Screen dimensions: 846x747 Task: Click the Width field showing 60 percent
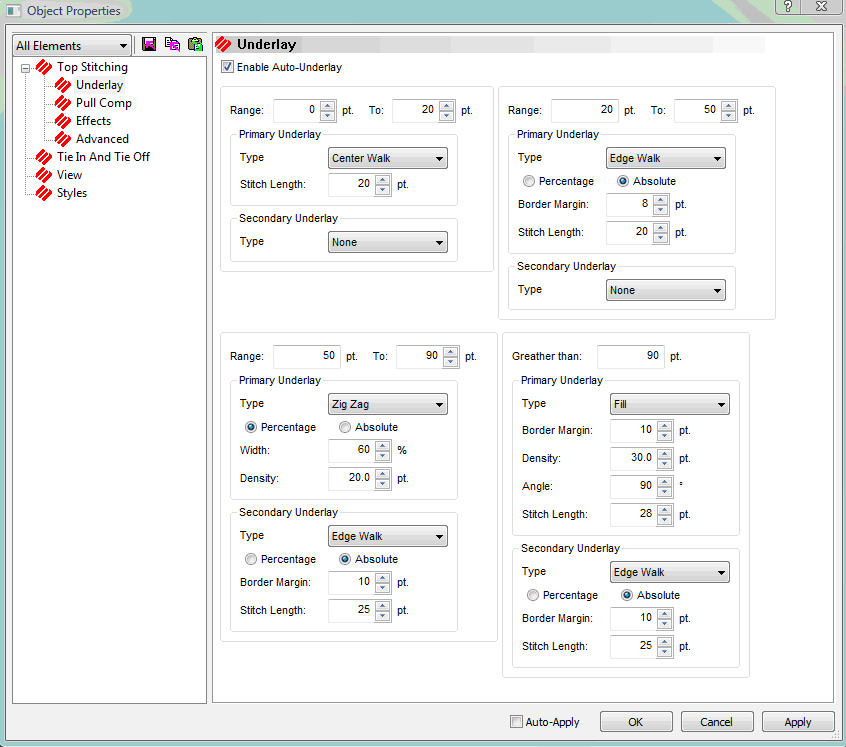pyautogui.click(x=351, y=450)
